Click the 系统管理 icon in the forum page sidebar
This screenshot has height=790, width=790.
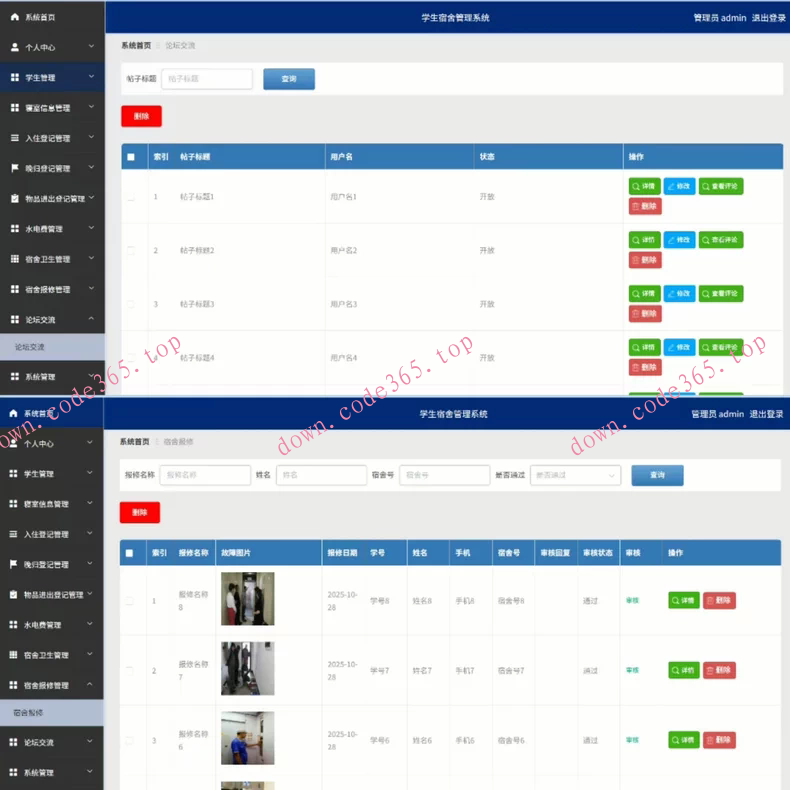coord(15,376)
